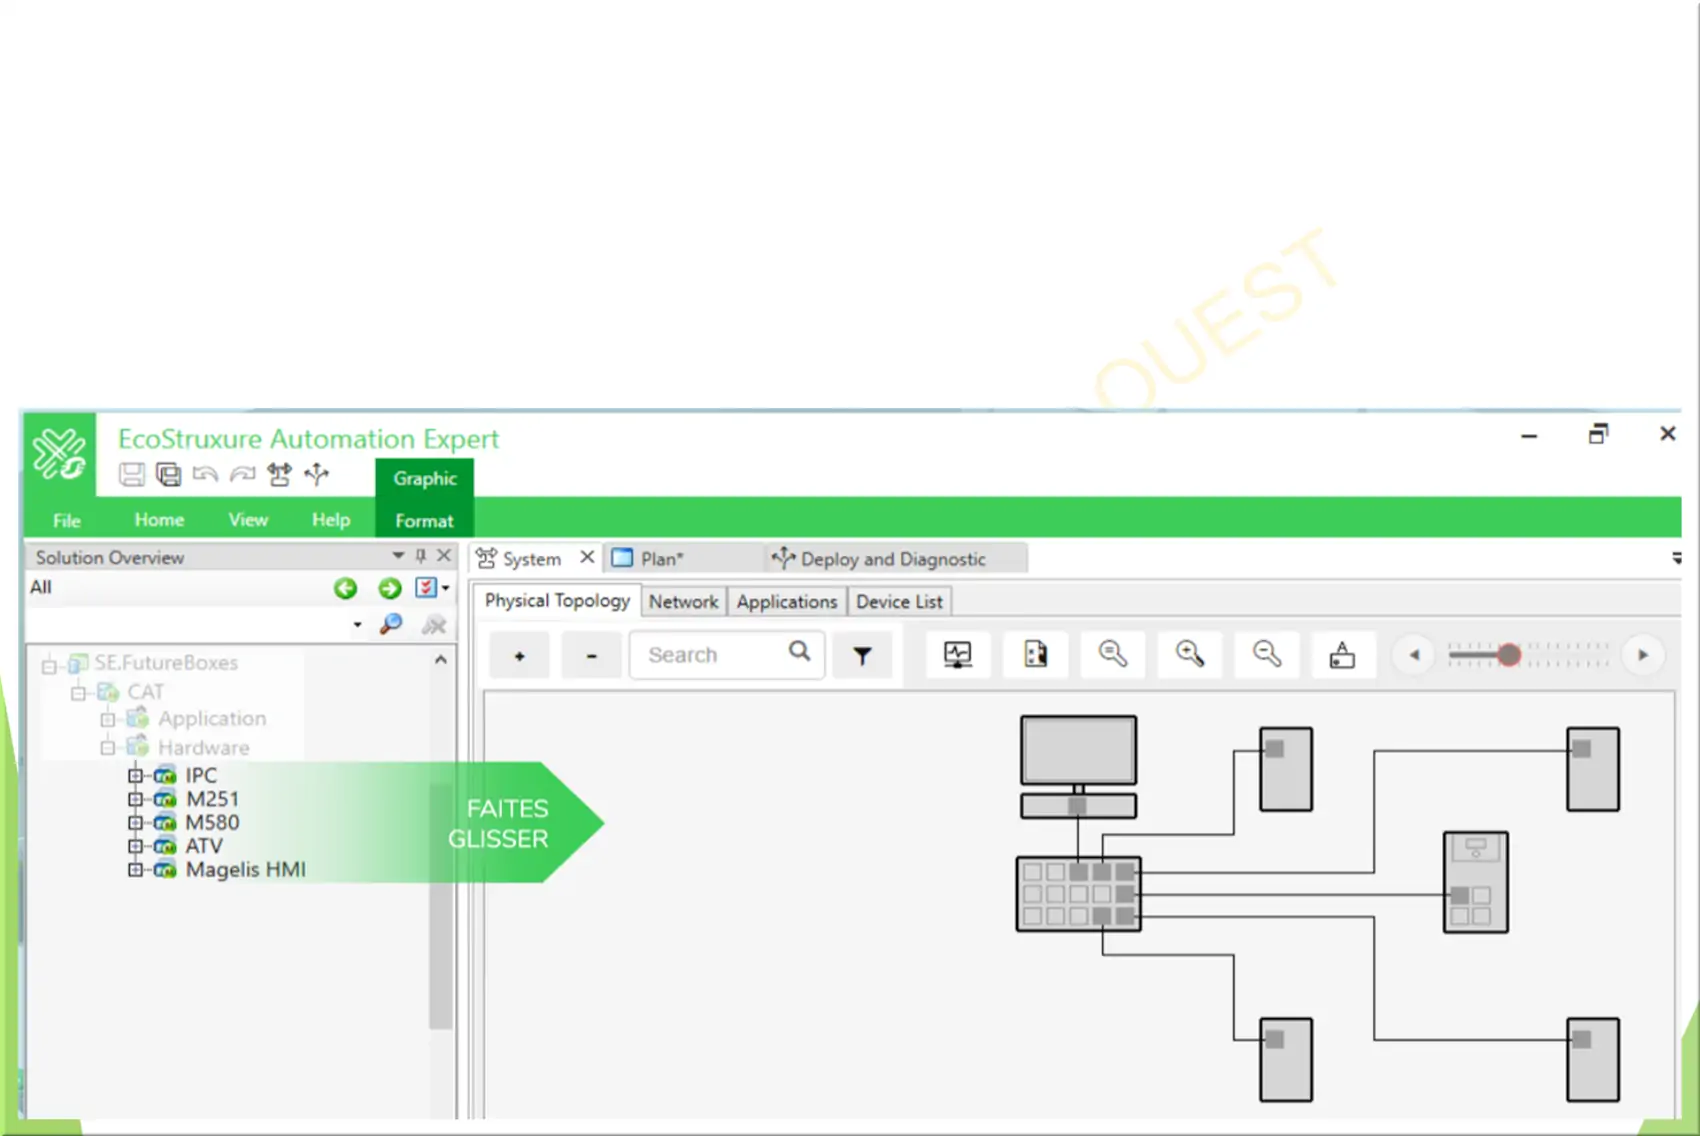Select the network switch device in topology

[1078, 893]
